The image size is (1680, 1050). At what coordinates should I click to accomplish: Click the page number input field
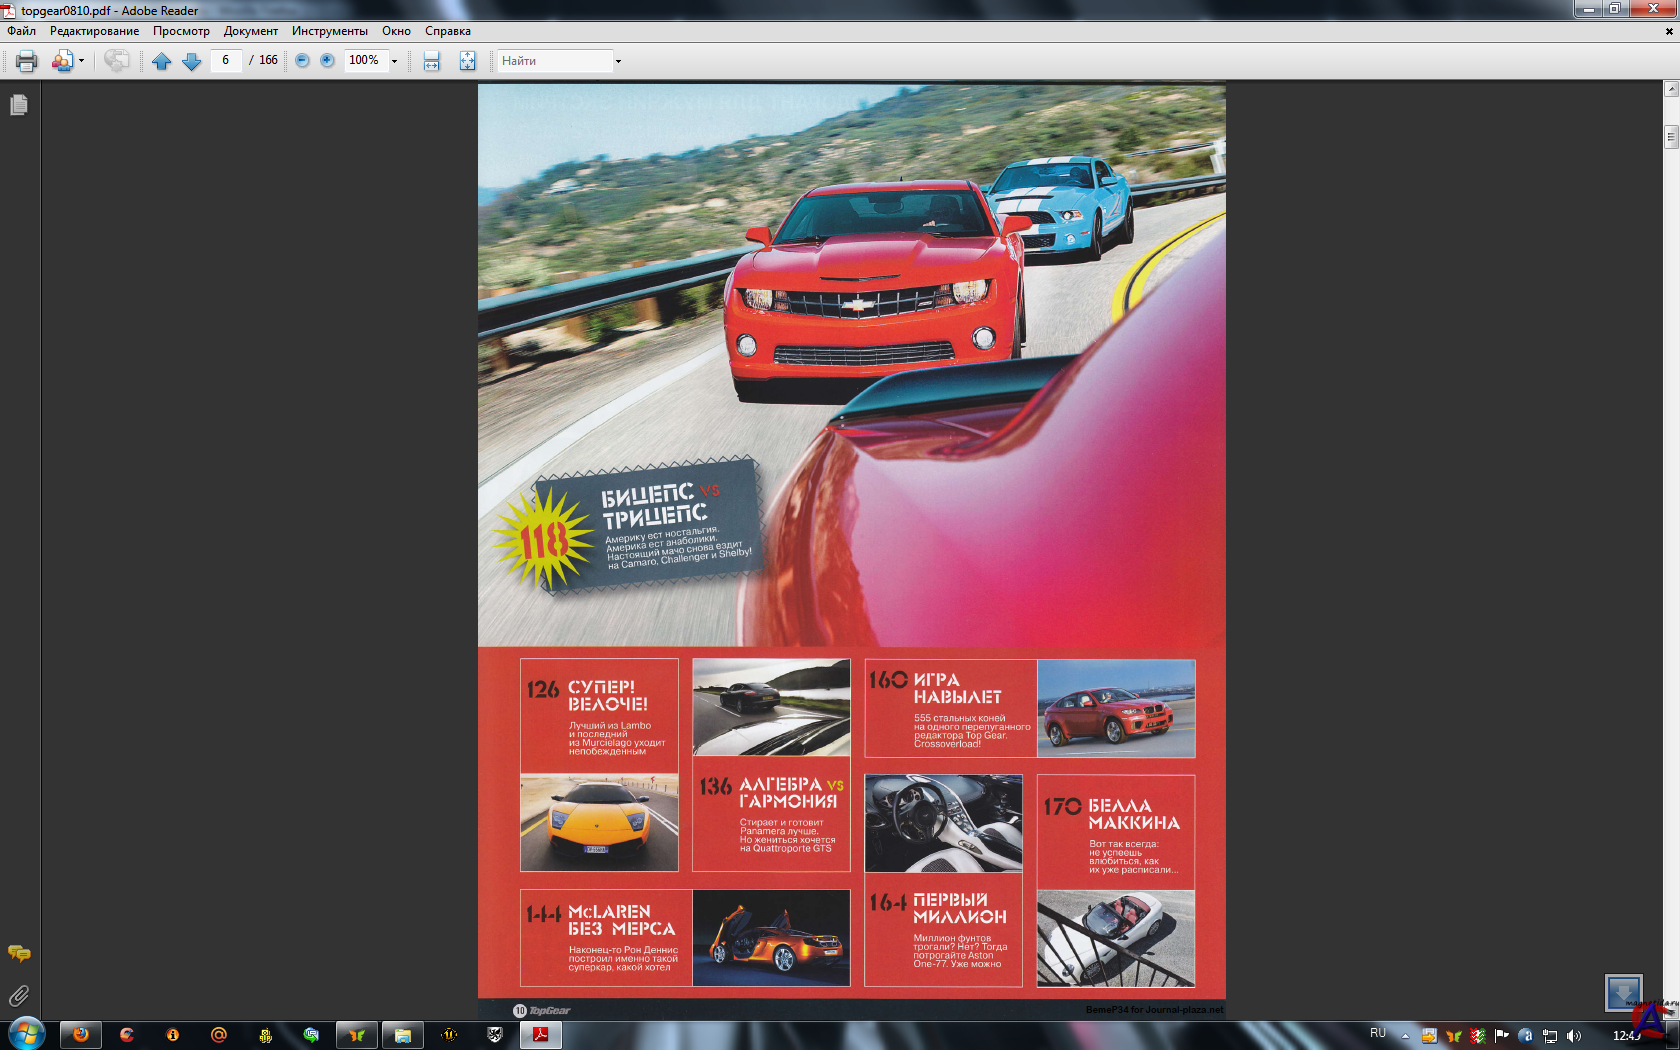tap(226, 61)
